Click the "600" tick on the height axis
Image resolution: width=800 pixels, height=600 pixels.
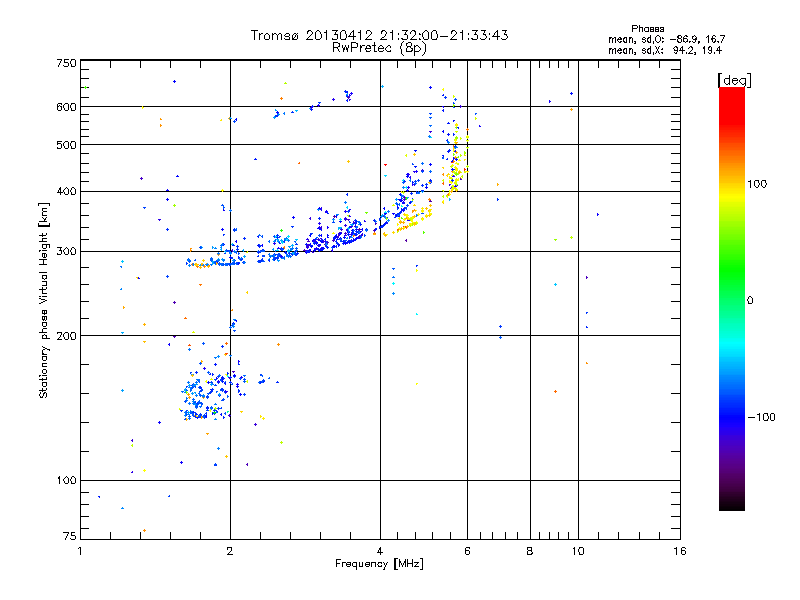(66, 107)
